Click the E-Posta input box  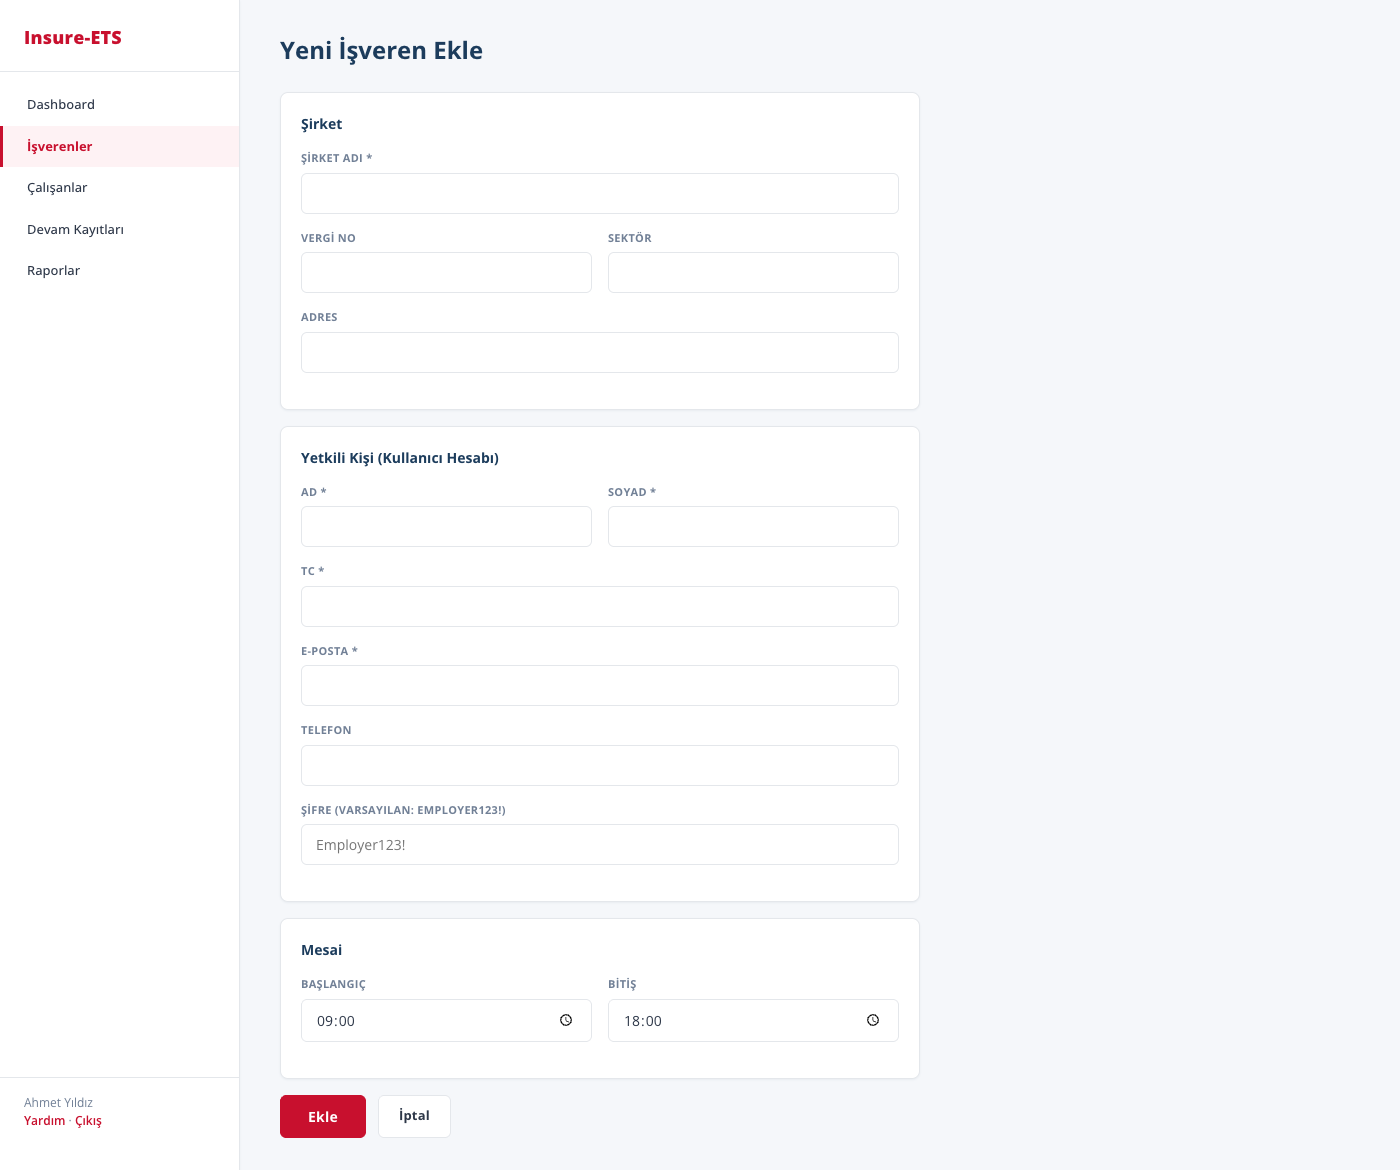tap(599, 685)
